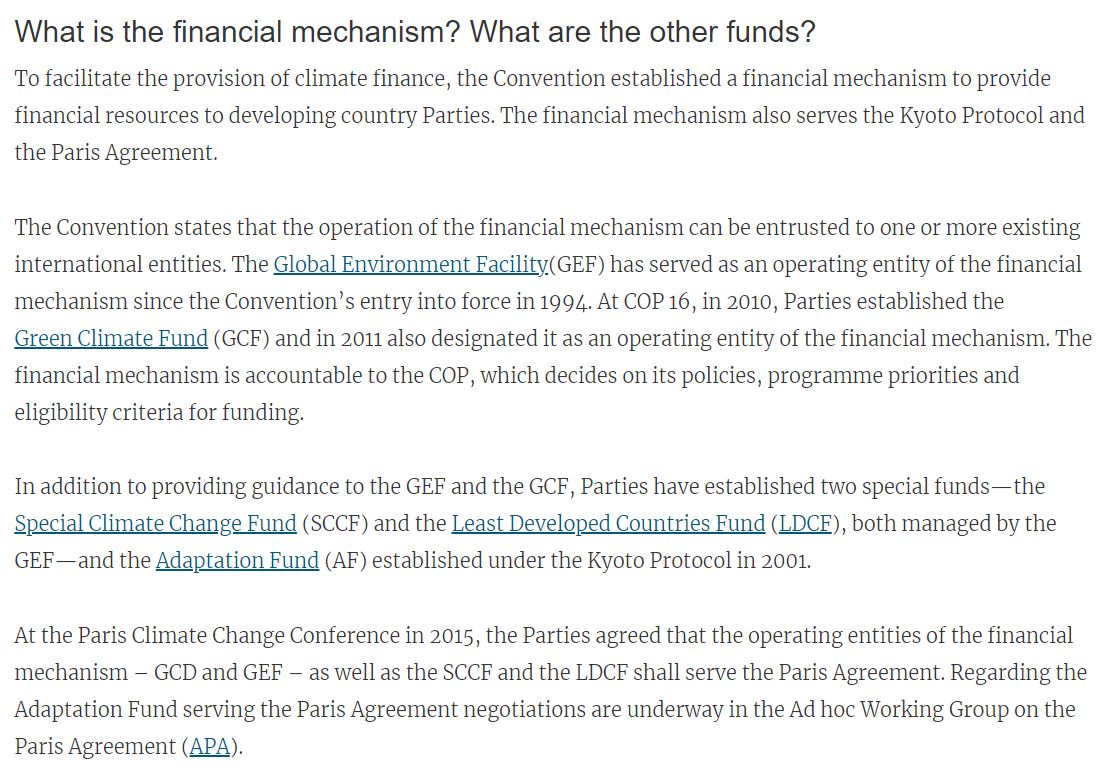Visit the Least Developed Countries Fund link
Viewport: 1104px width, 784px height.
(x=608, y=524)
